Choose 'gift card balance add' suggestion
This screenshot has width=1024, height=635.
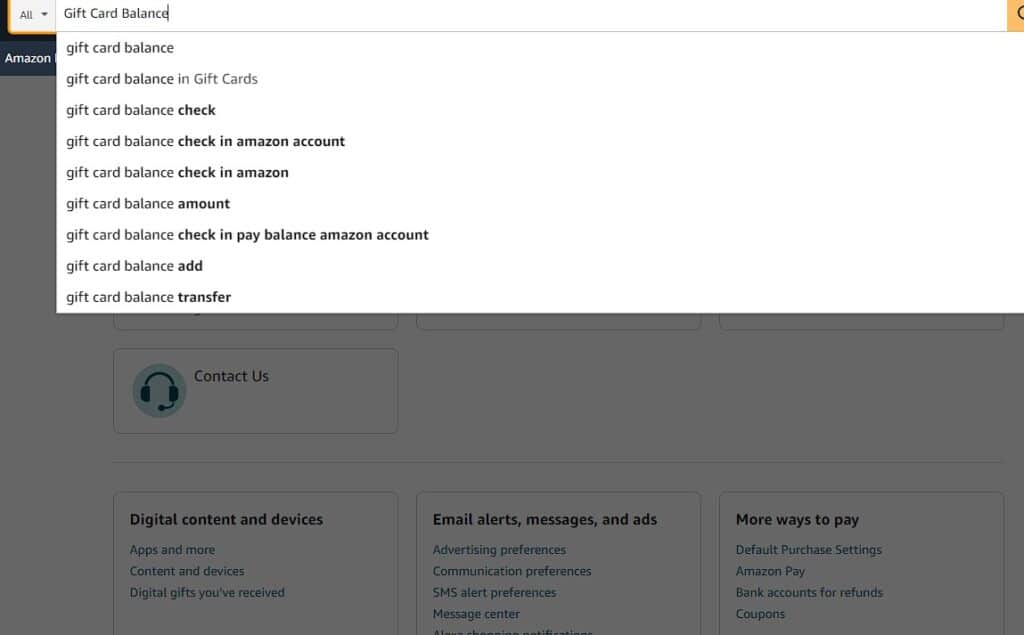(134, 266)
